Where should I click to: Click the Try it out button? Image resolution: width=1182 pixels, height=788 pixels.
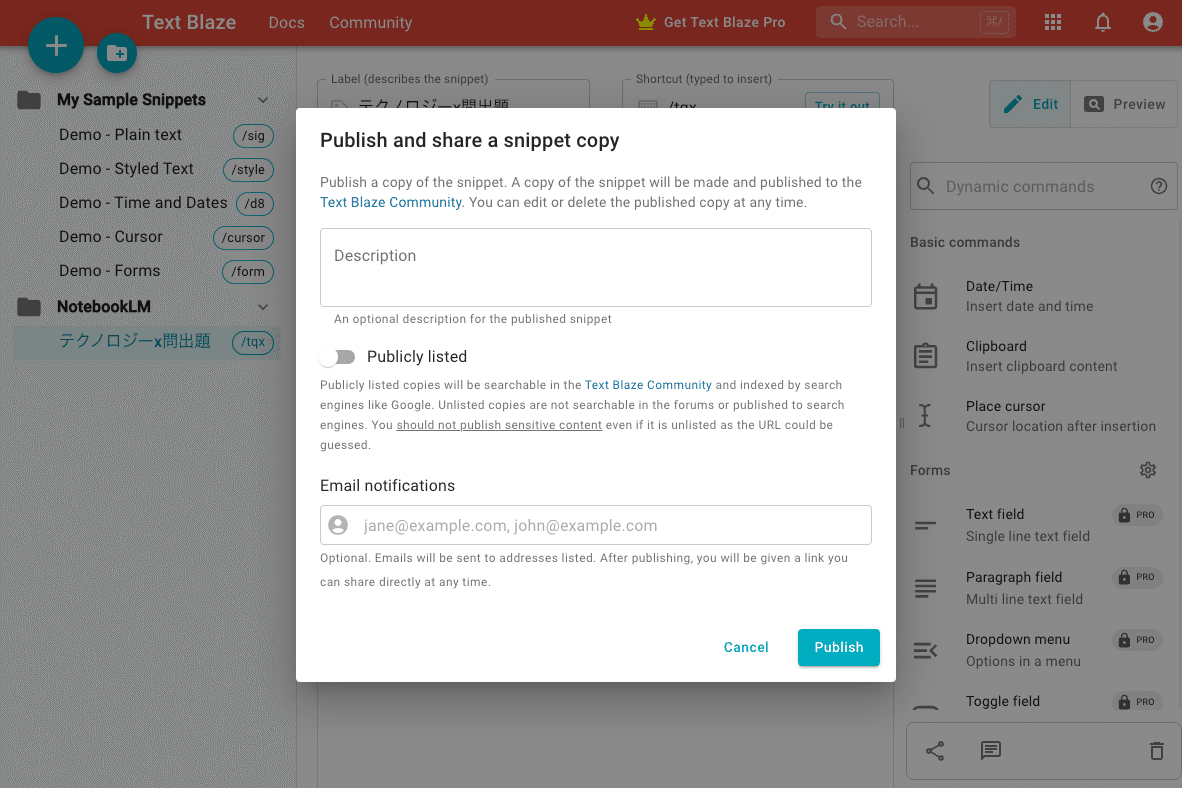tap(842, 105)
